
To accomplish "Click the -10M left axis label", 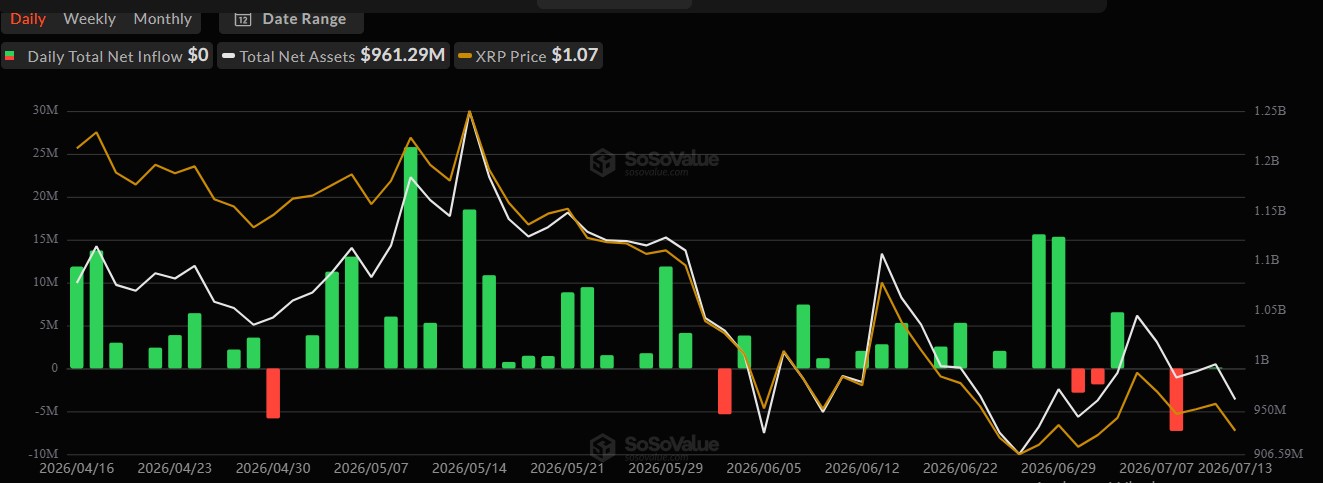I will [43, 453].
